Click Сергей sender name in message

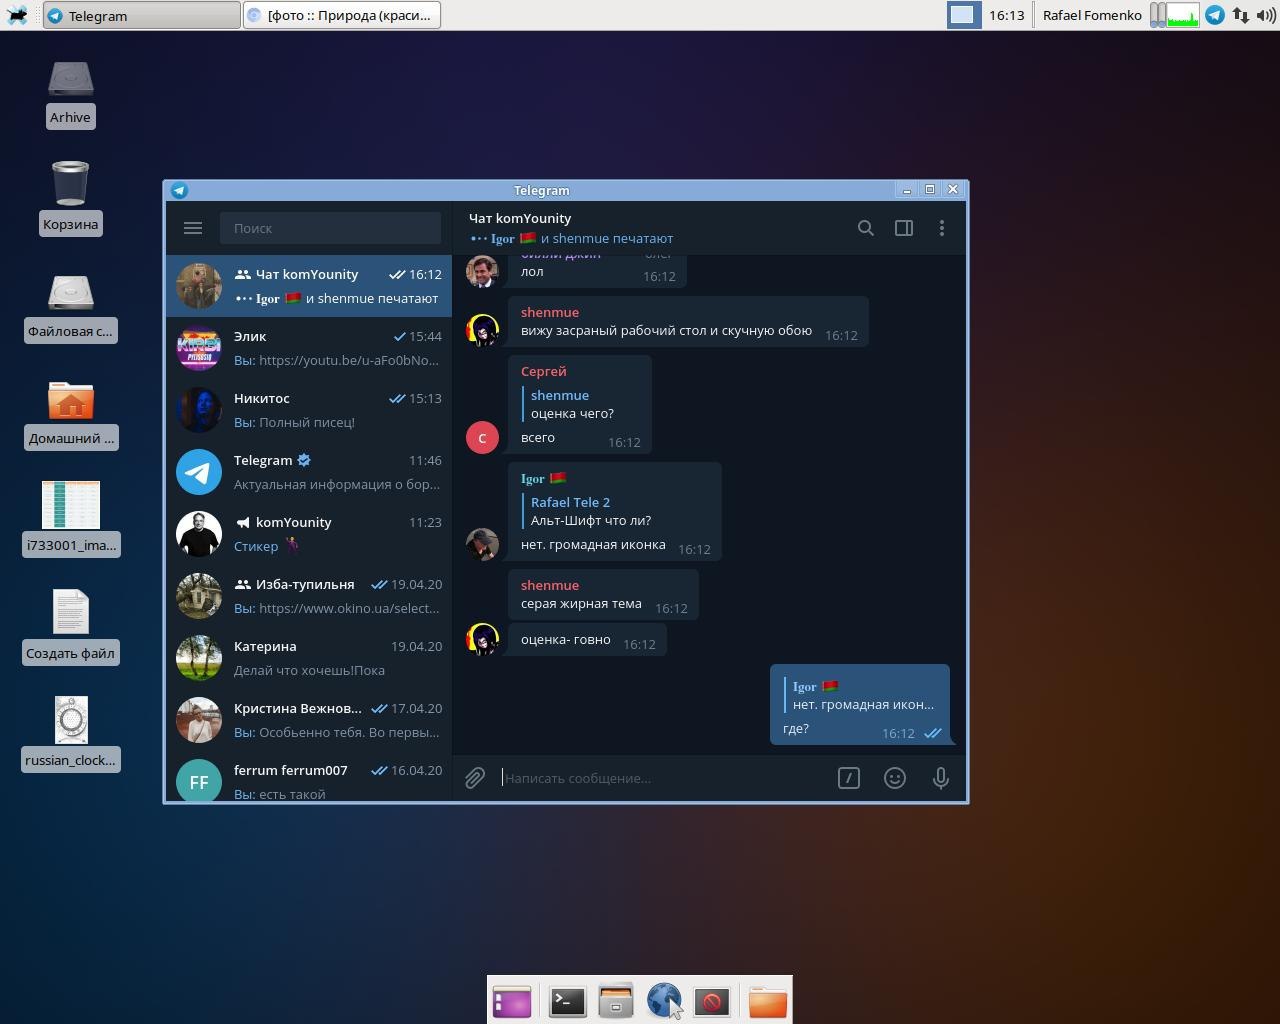click(x=544, y=371)
